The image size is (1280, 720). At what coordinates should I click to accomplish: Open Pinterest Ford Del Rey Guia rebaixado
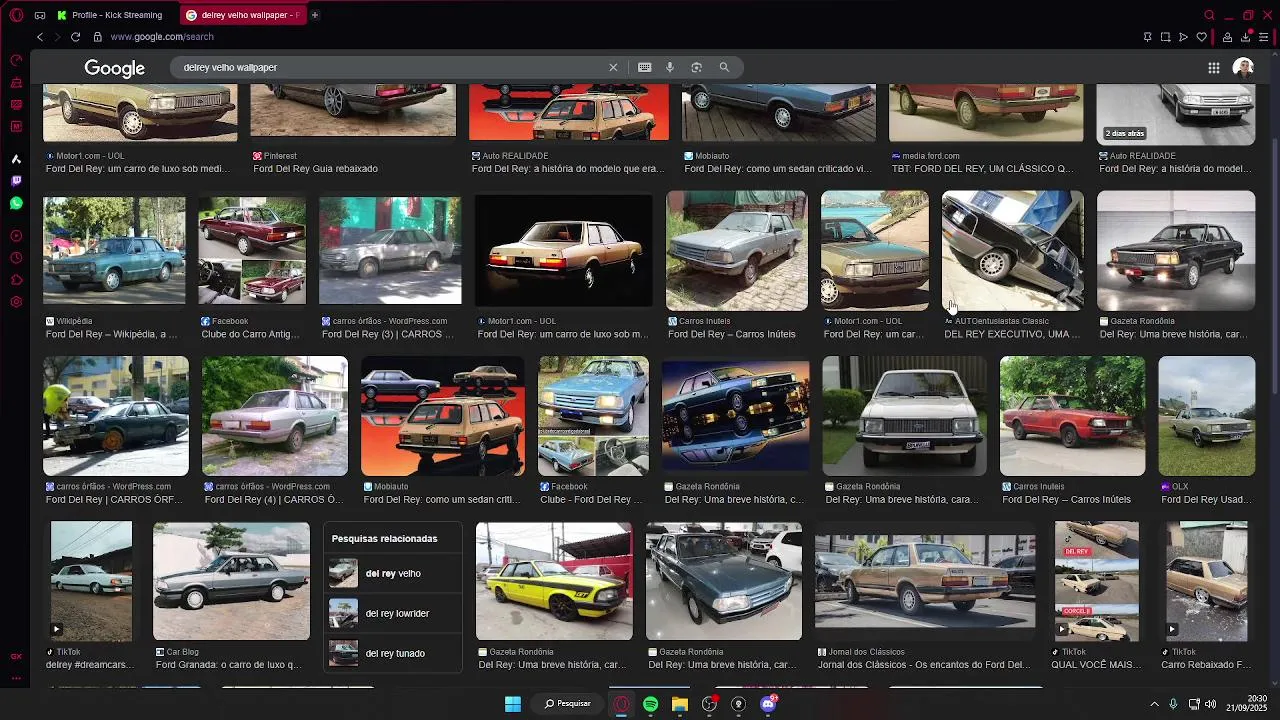pyautogui.click(x=315, y=169)
